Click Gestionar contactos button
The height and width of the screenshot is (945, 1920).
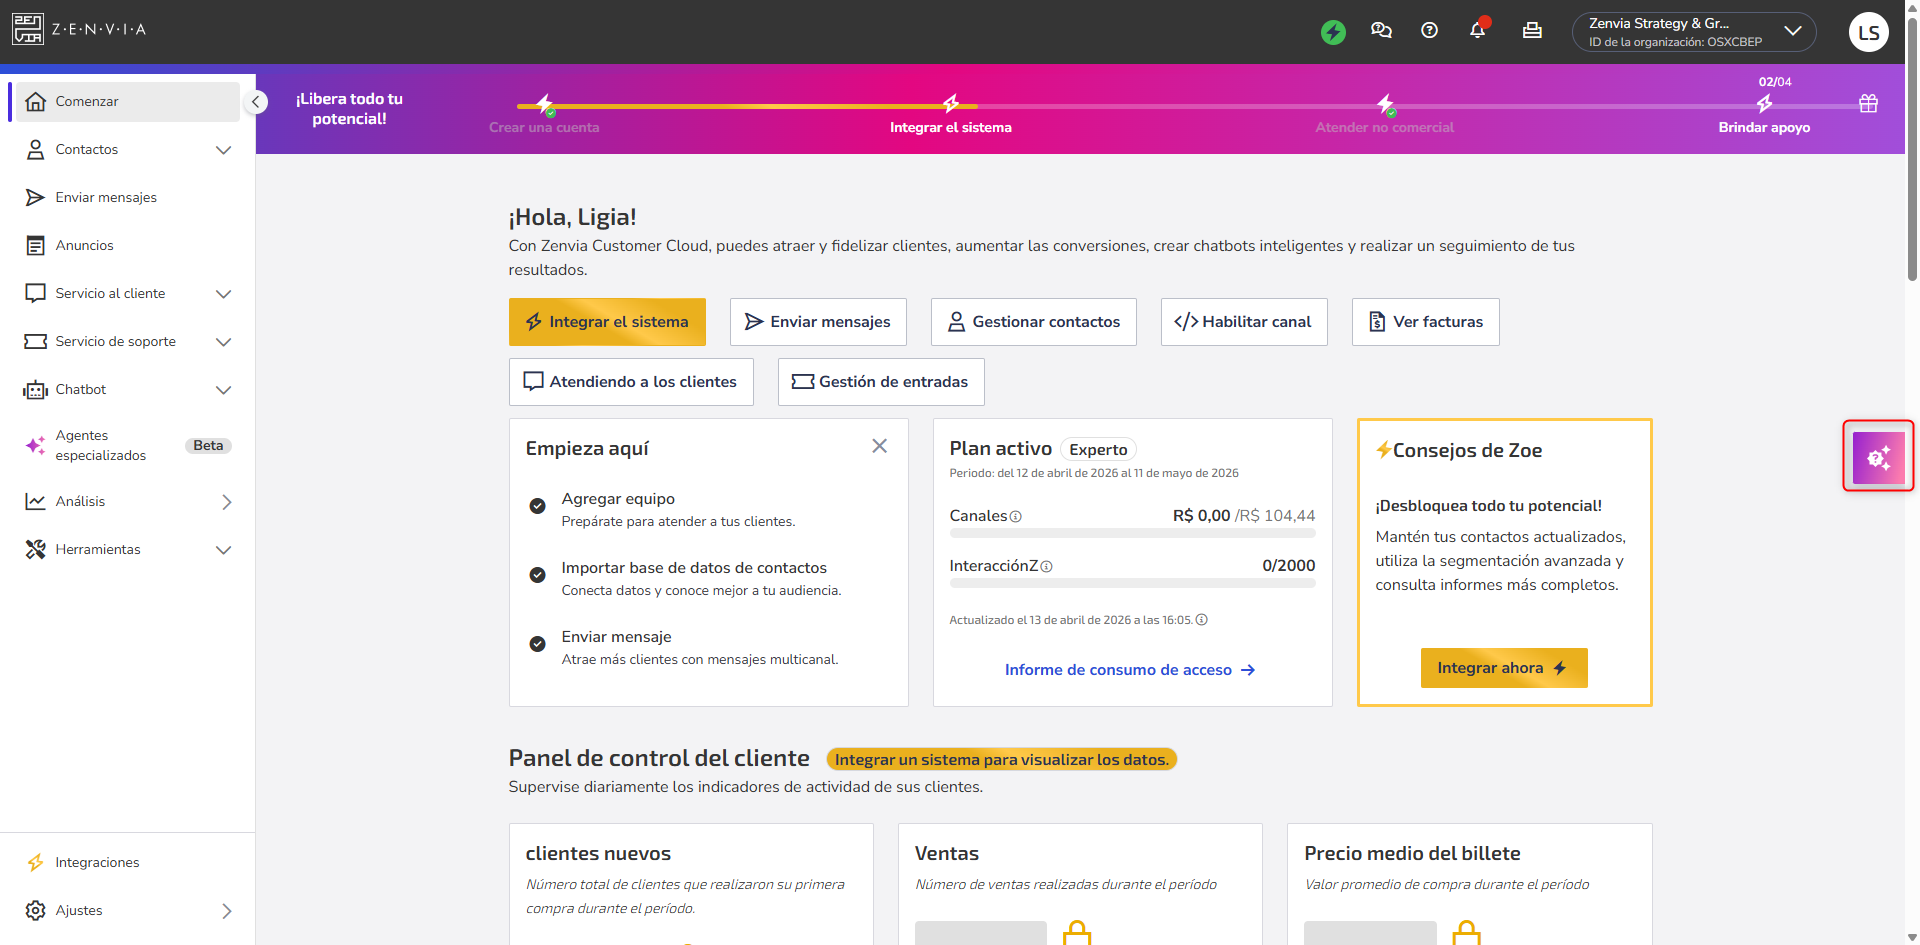[1034, 322]
